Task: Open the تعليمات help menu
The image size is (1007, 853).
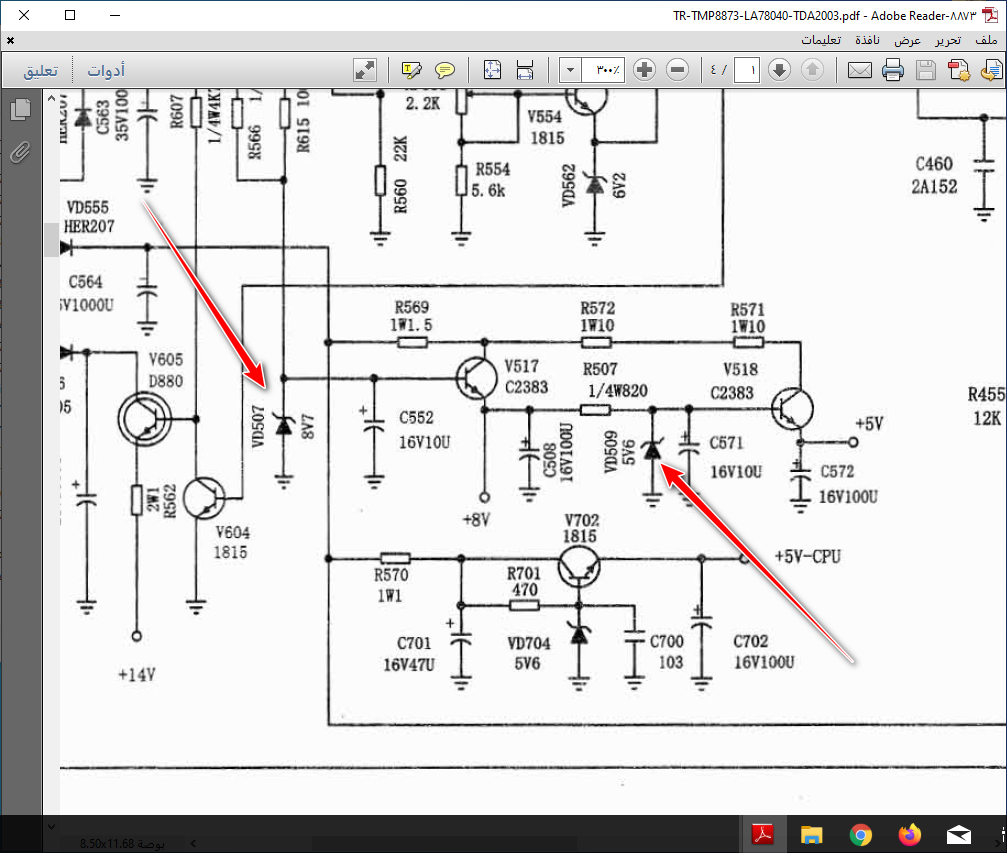Action: (x=821, y=40)
